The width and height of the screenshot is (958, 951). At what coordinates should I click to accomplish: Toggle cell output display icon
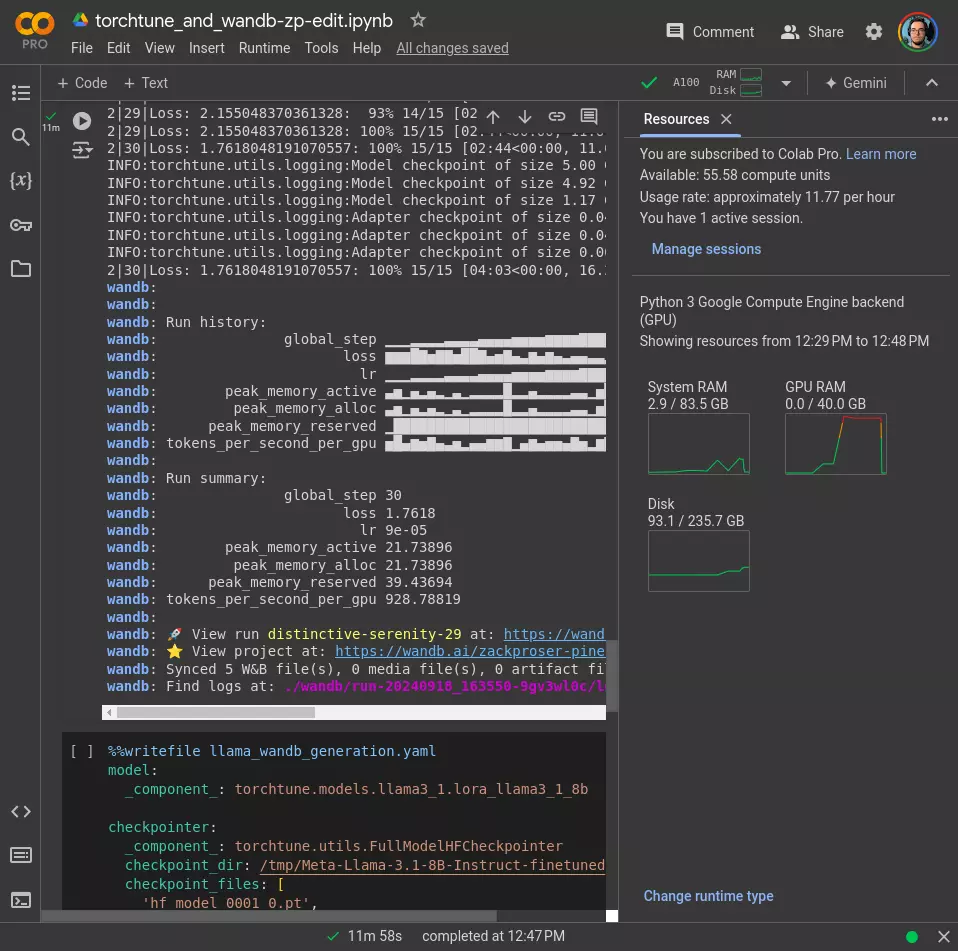point(82,151)
